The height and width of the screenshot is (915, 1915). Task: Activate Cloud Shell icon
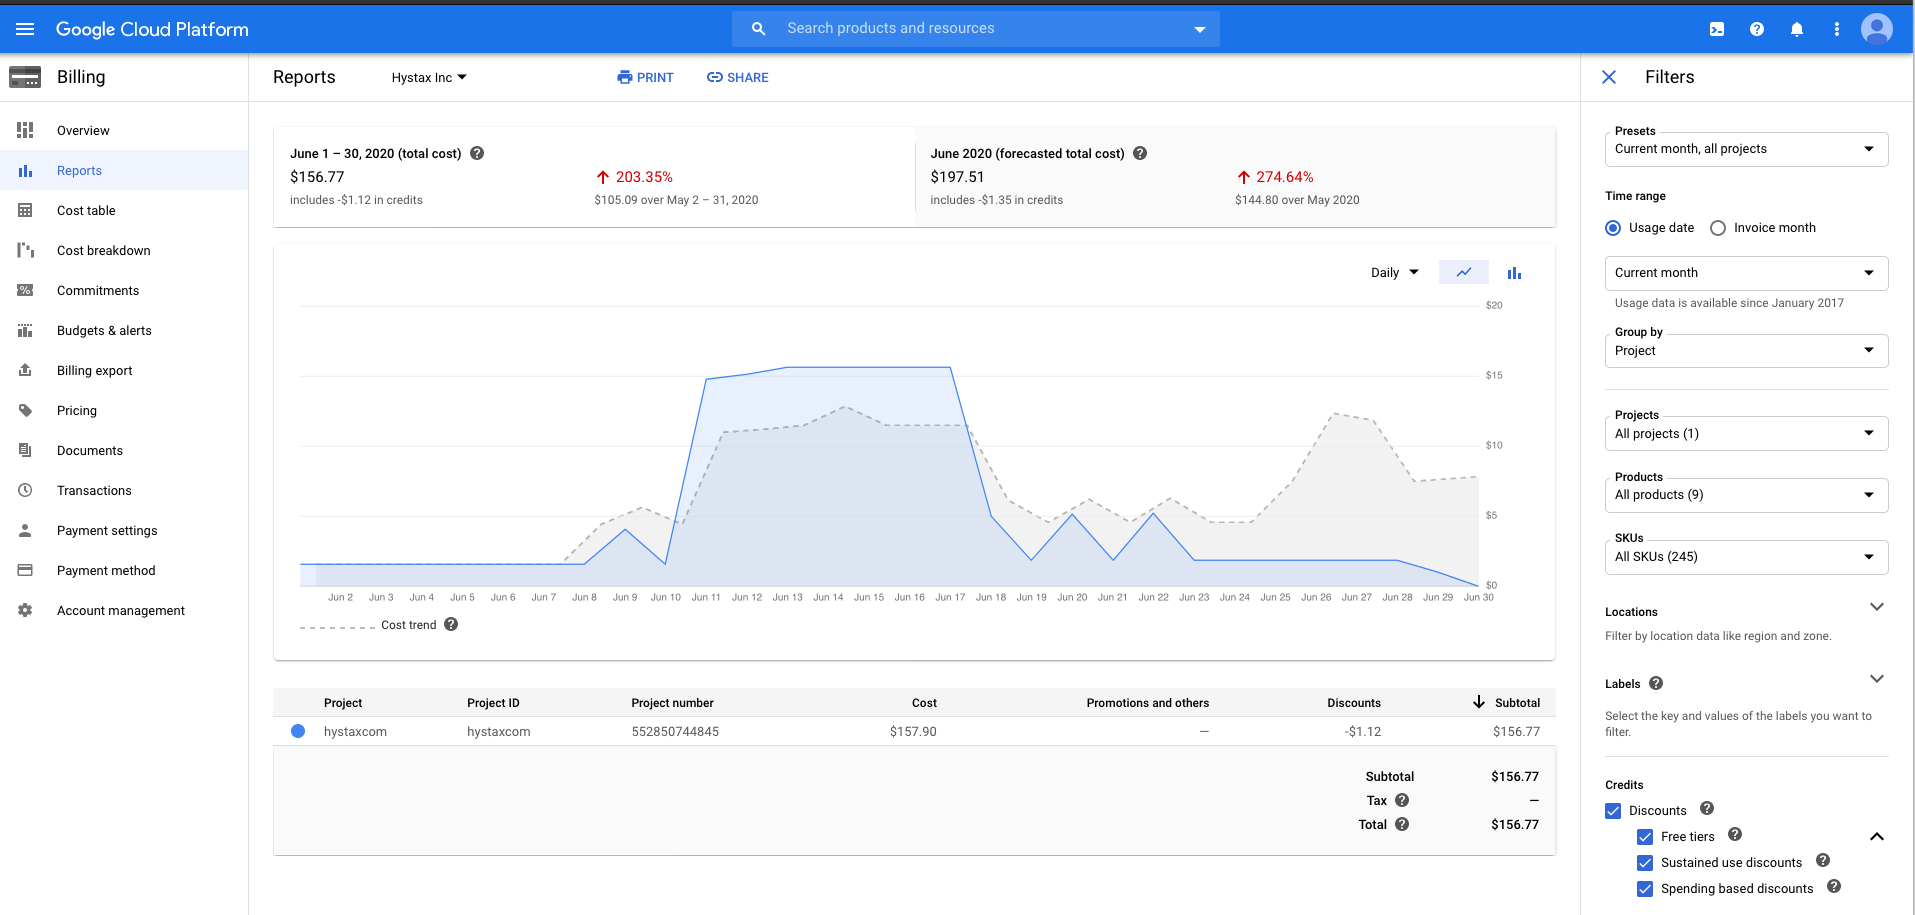click(x=1717, y=29)
